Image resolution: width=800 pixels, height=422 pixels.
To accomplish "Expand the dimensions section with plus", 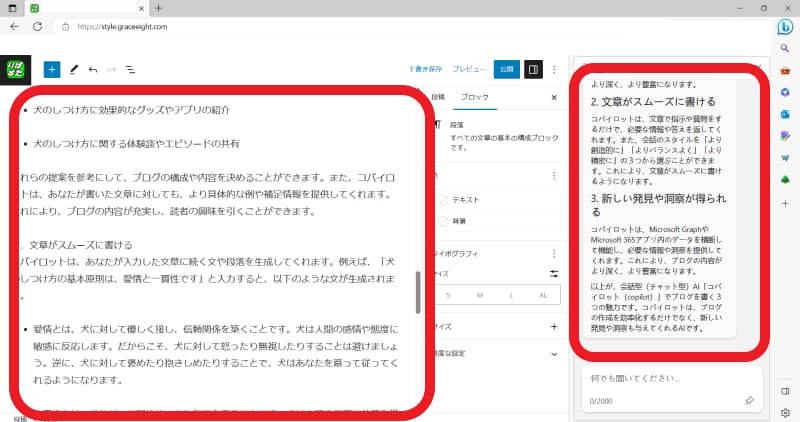I will [554, 327].
